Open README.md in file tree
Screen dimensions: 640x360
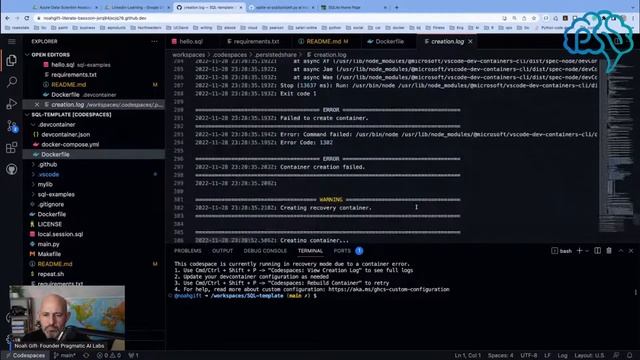tap(55, 264)
